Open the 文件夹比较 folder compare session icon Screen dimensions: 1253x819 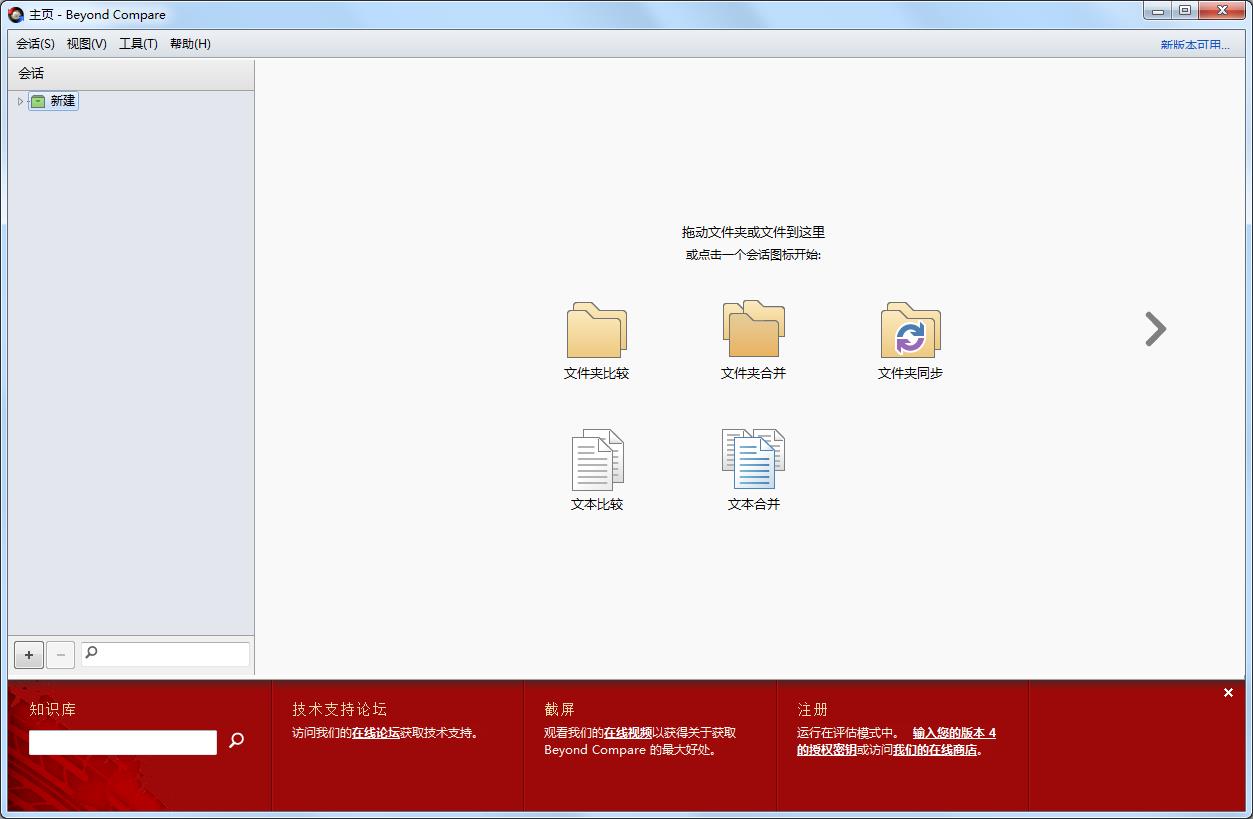point(597,330)
